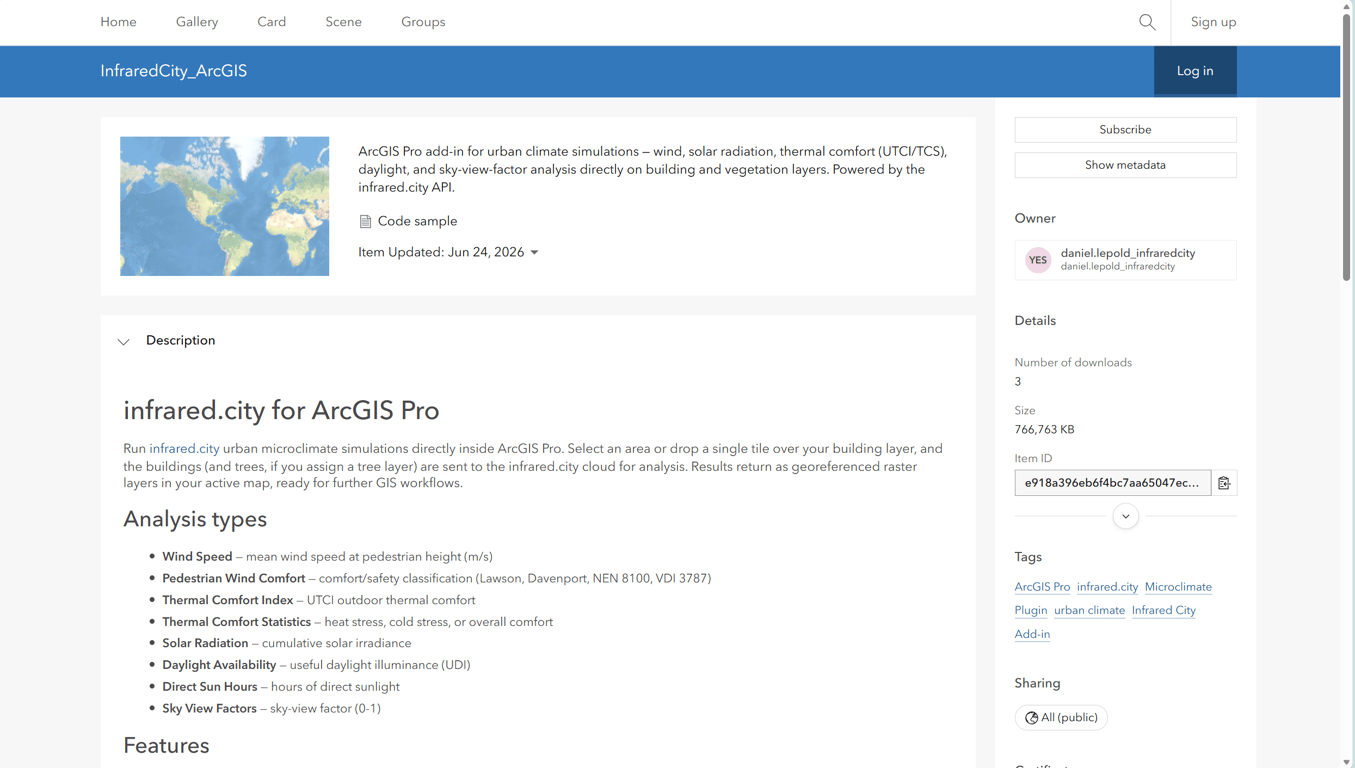This screenshot has width=1355, height=768.
Task: Click the Details section heading
Action: pyautogui.click(x=1035, y=321)
